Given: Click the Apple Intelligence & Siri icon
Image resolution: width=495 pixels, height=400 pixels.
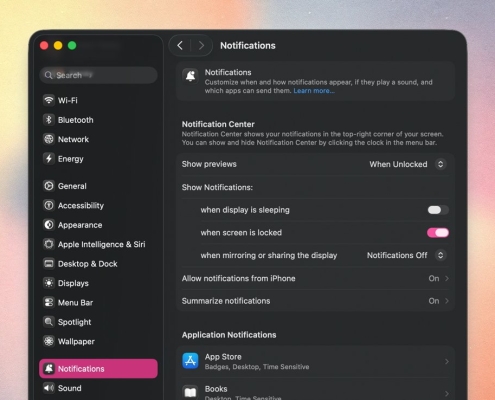Looking at the screenshot, I should pyautogui.click(x=49, y=244).
